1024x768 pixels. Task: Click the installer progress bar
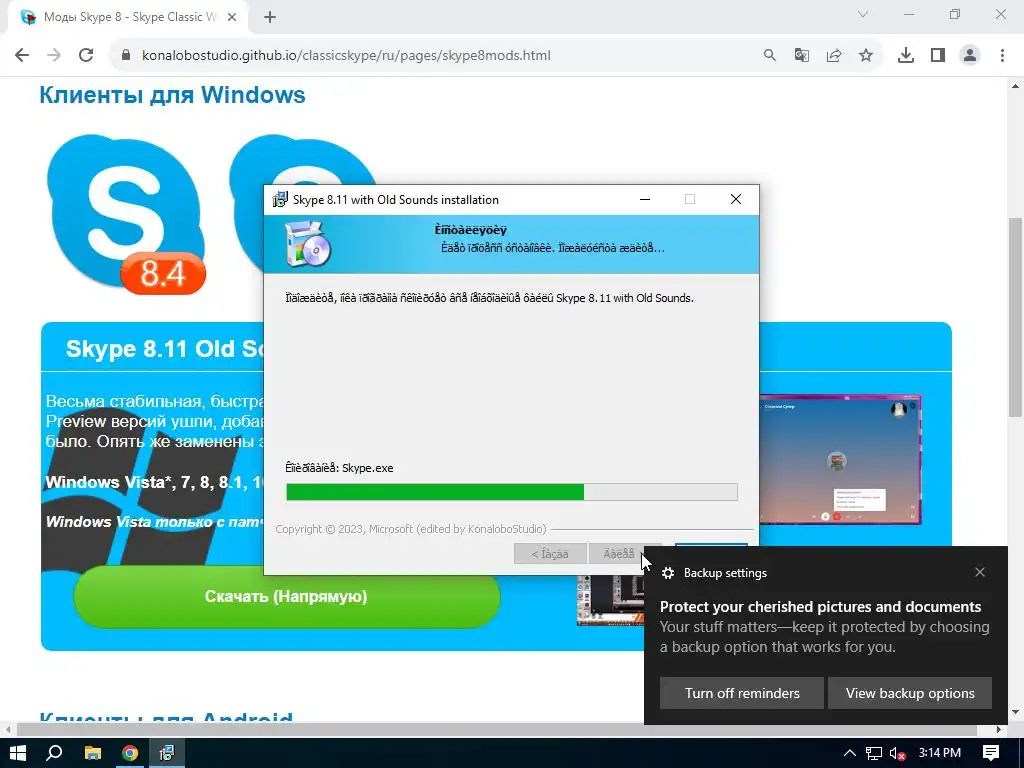(x=512, y=492)
